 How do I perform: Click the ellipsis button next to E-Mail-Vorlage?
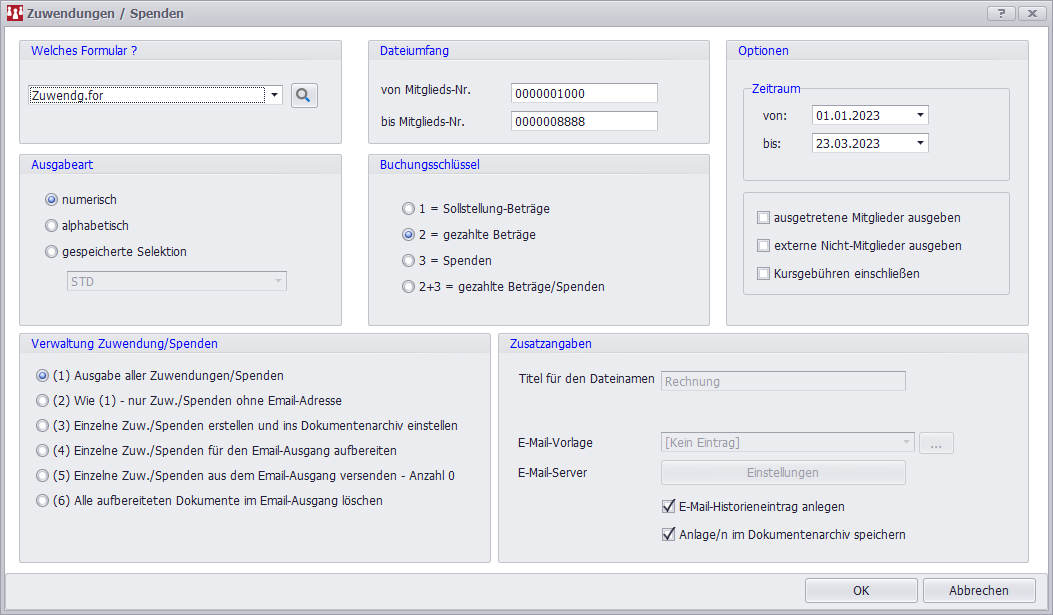pos(936,443)
